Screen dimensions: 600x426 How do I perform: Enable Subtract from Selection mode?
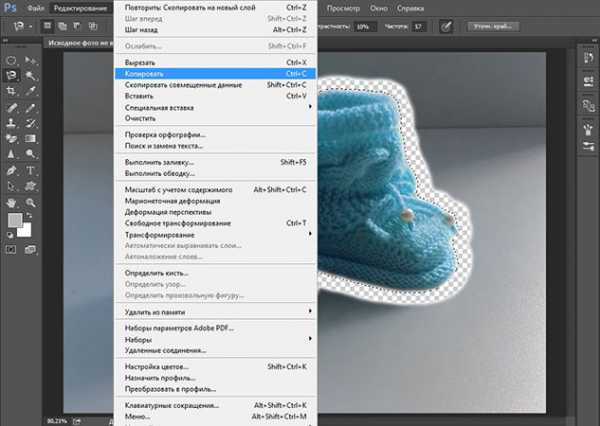point(77,26)
